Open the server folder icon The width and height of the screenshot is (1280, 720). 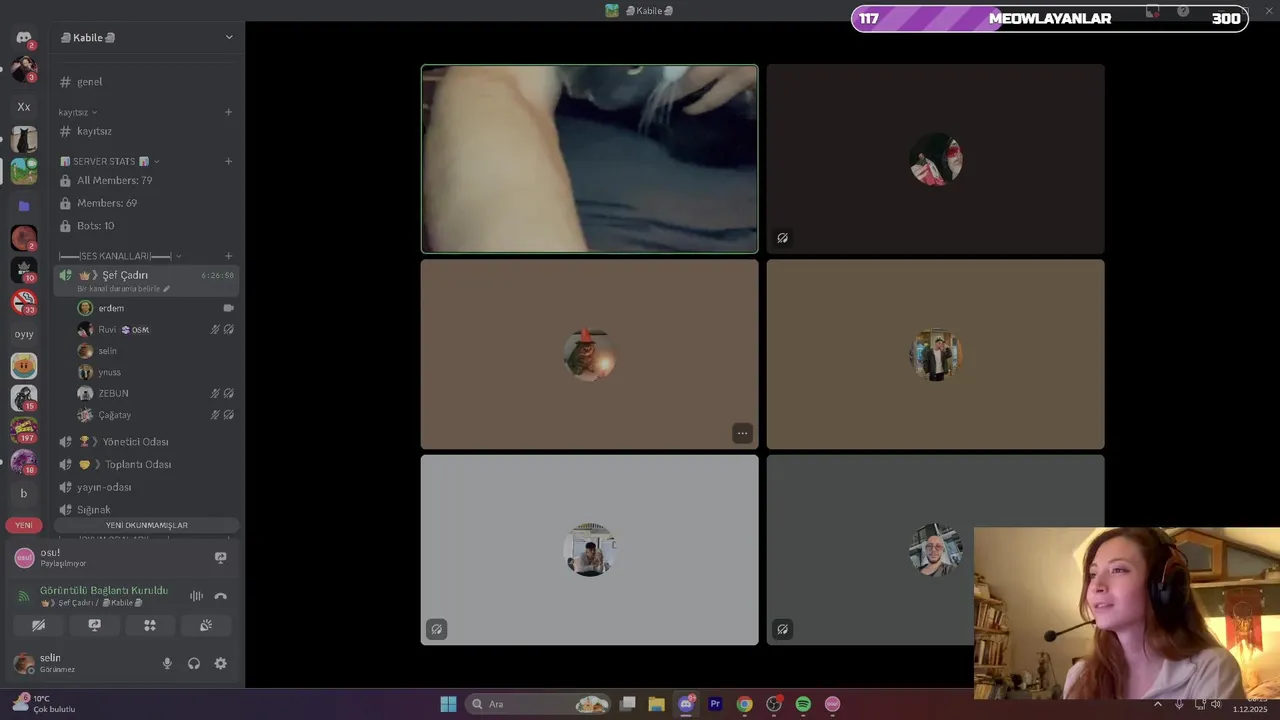(x=24, y=205)
